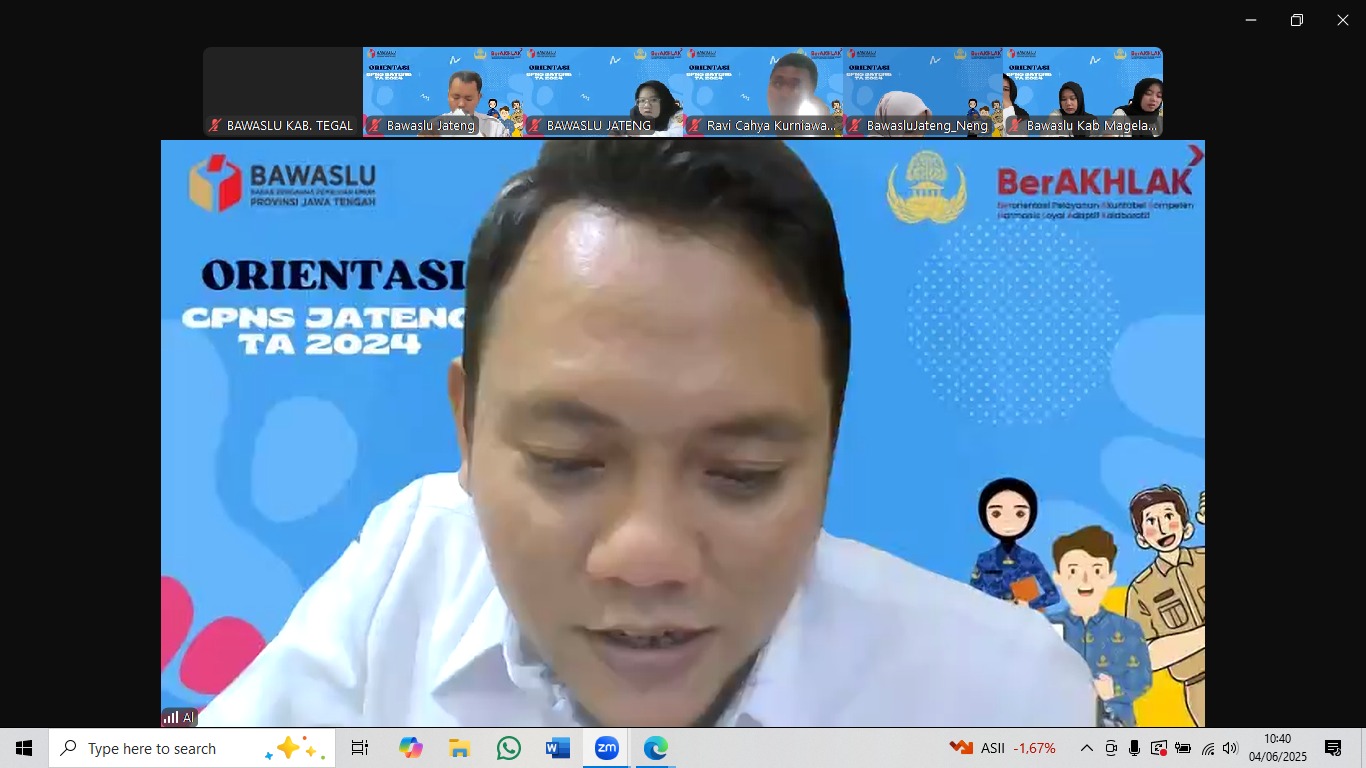Open WhatsApp from the taskbar
This screenshot has height=768, width=1366.
coord(509,747)
